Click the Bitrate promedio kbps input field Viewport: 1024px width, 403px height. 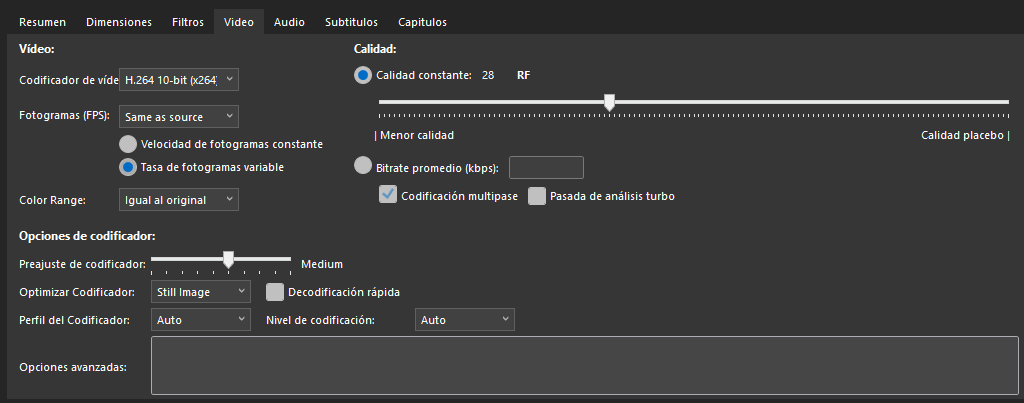click(546, 168)
